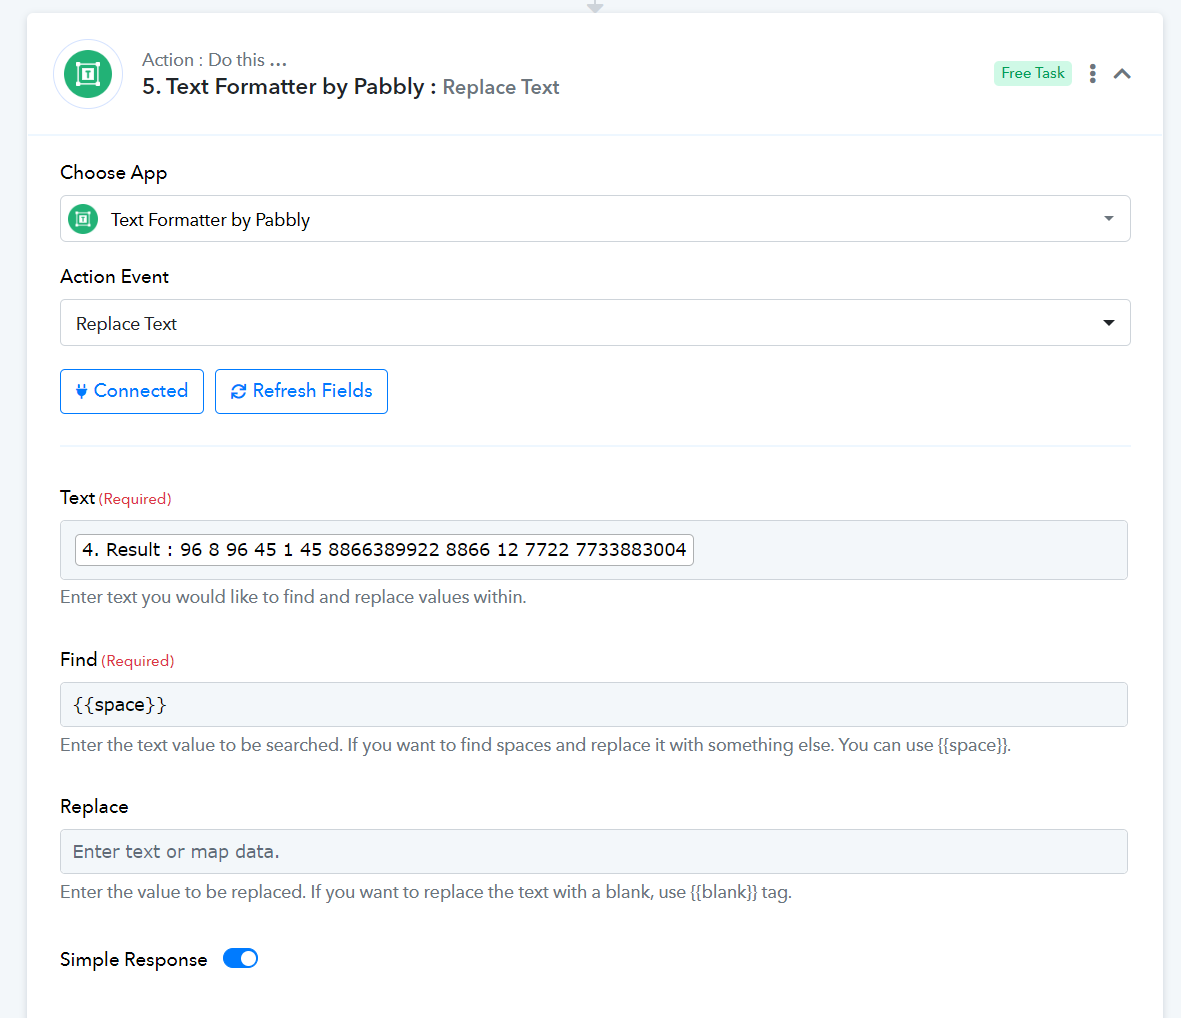Click the 'Replace Text' label in the step header
The height and width of the screenshot is (1018, 1181).
(501, 87)
